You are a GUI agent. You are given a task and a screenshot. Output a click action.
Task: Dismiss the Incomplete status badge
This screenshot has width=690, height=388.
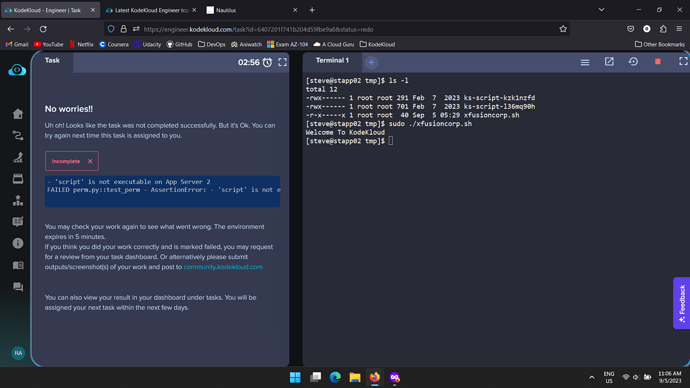point(90,161)
